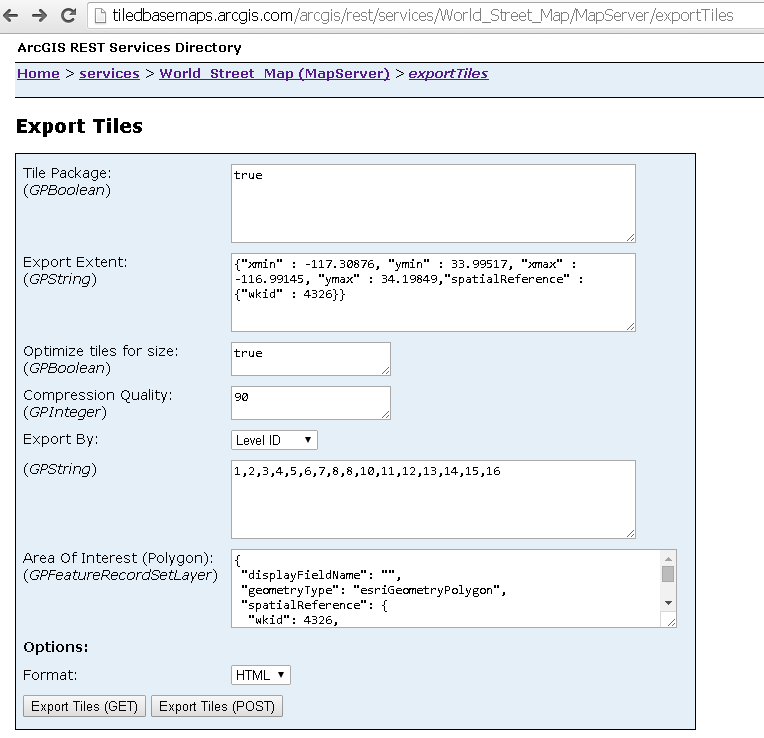Open the services breadcrumb link

click(x=109, y=74)
